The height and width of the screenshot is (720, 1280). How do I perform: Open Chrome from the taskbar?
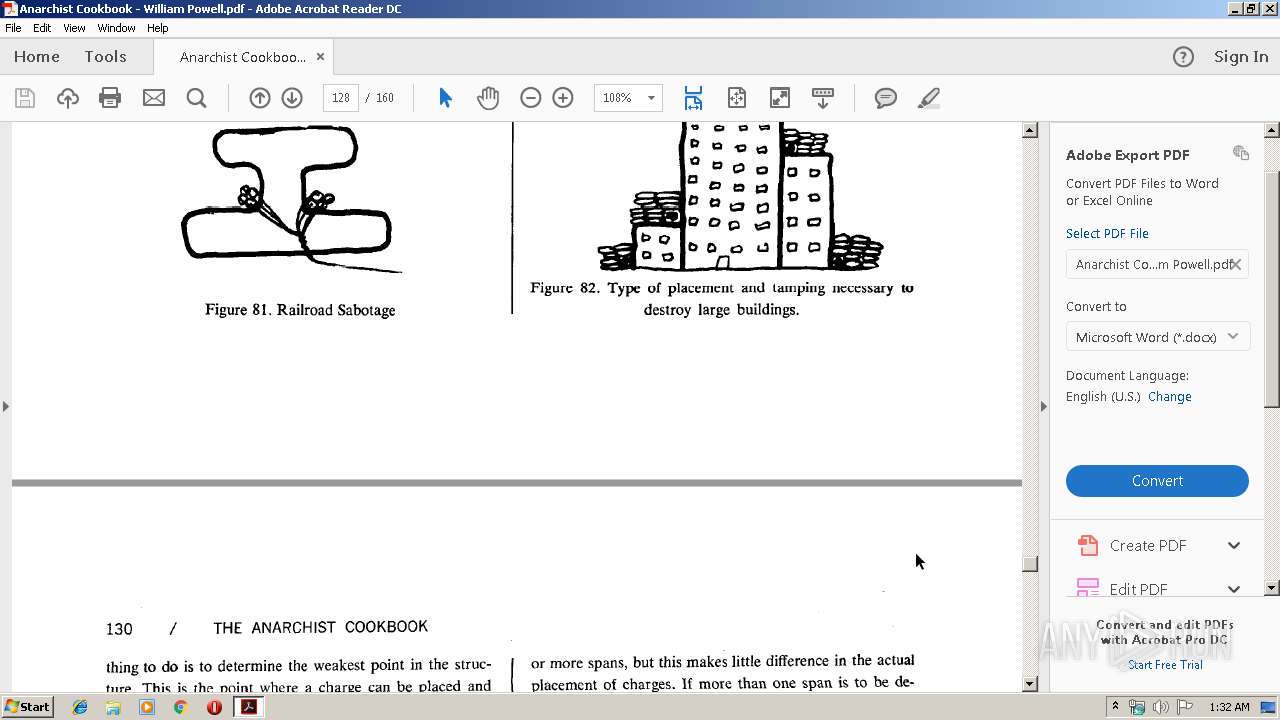[180, 707]
